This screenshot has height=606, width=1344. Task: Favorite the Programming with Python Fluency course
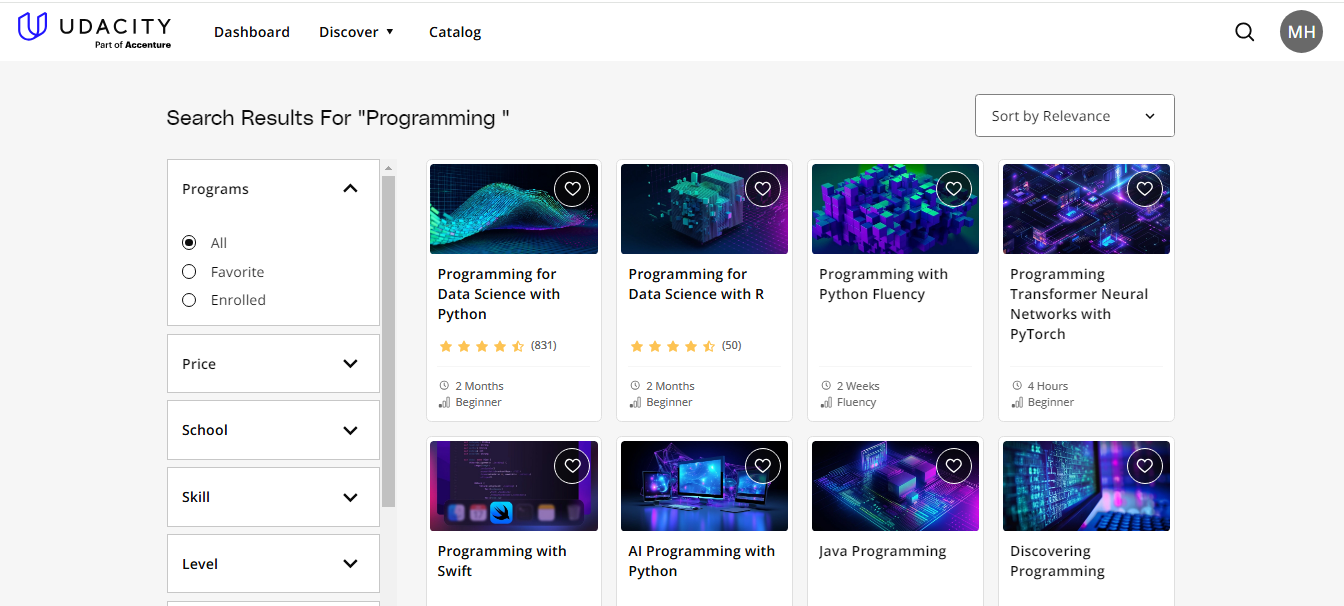click(x=953, y=188)
